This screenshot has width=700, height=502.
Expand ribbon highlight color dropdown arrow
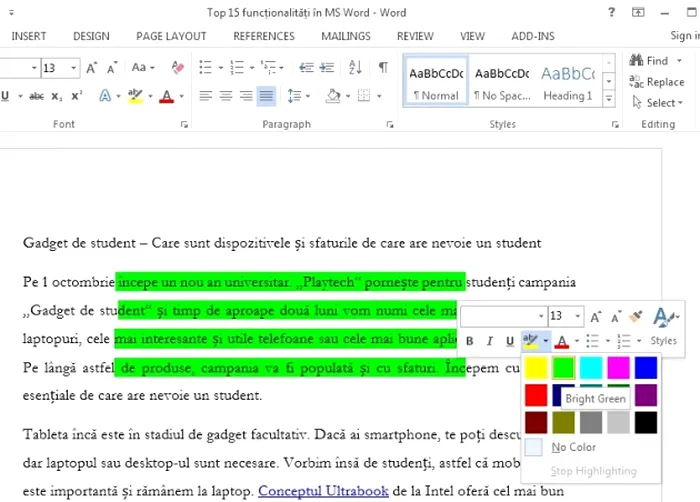(x=150, y=96)
